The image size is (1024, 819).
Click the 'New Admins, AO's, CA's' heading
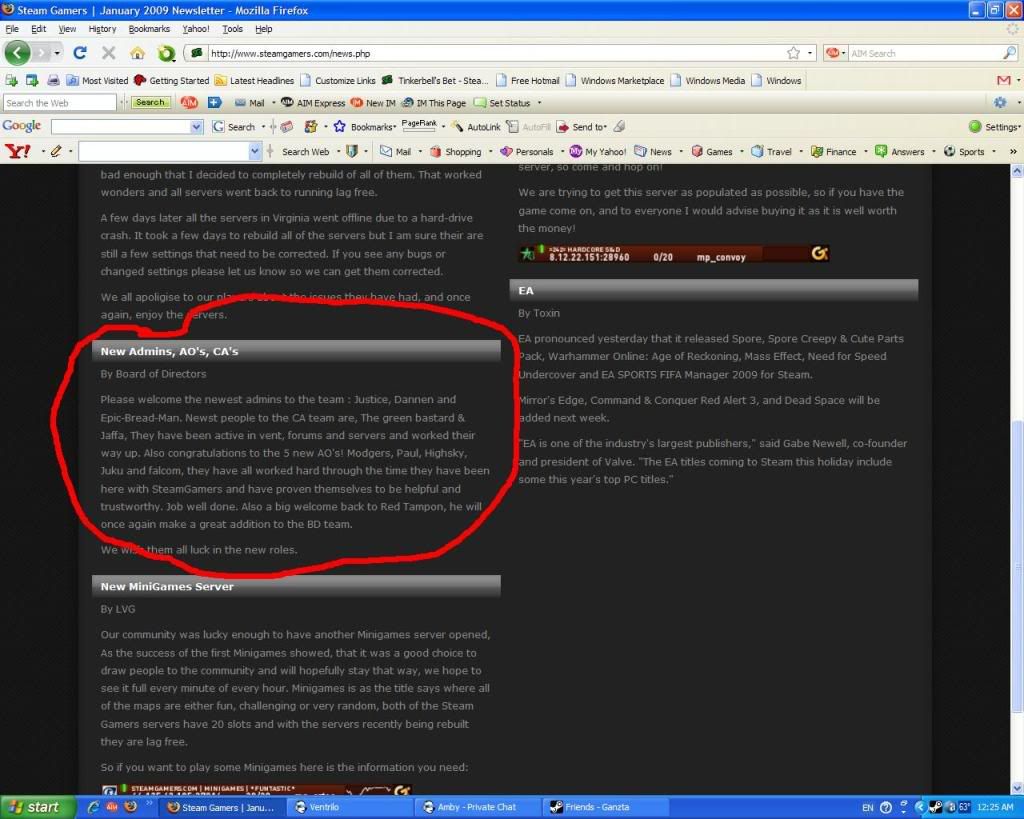click(169, 351)
